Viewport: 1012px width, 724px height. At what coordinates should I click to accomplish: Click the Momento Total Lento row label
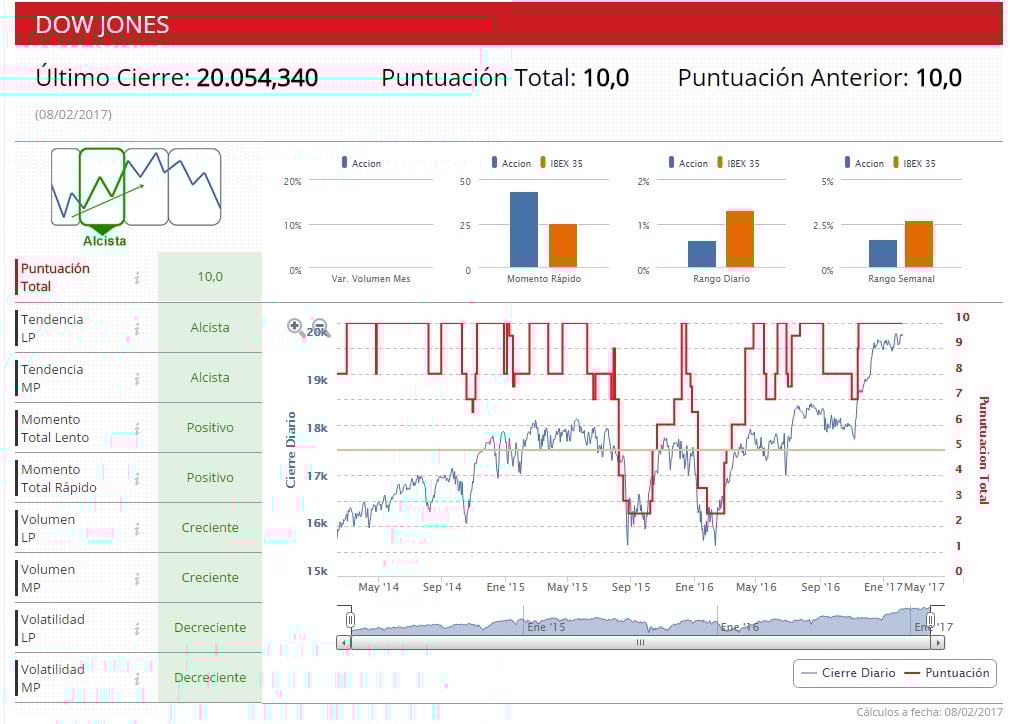point(55,428)
